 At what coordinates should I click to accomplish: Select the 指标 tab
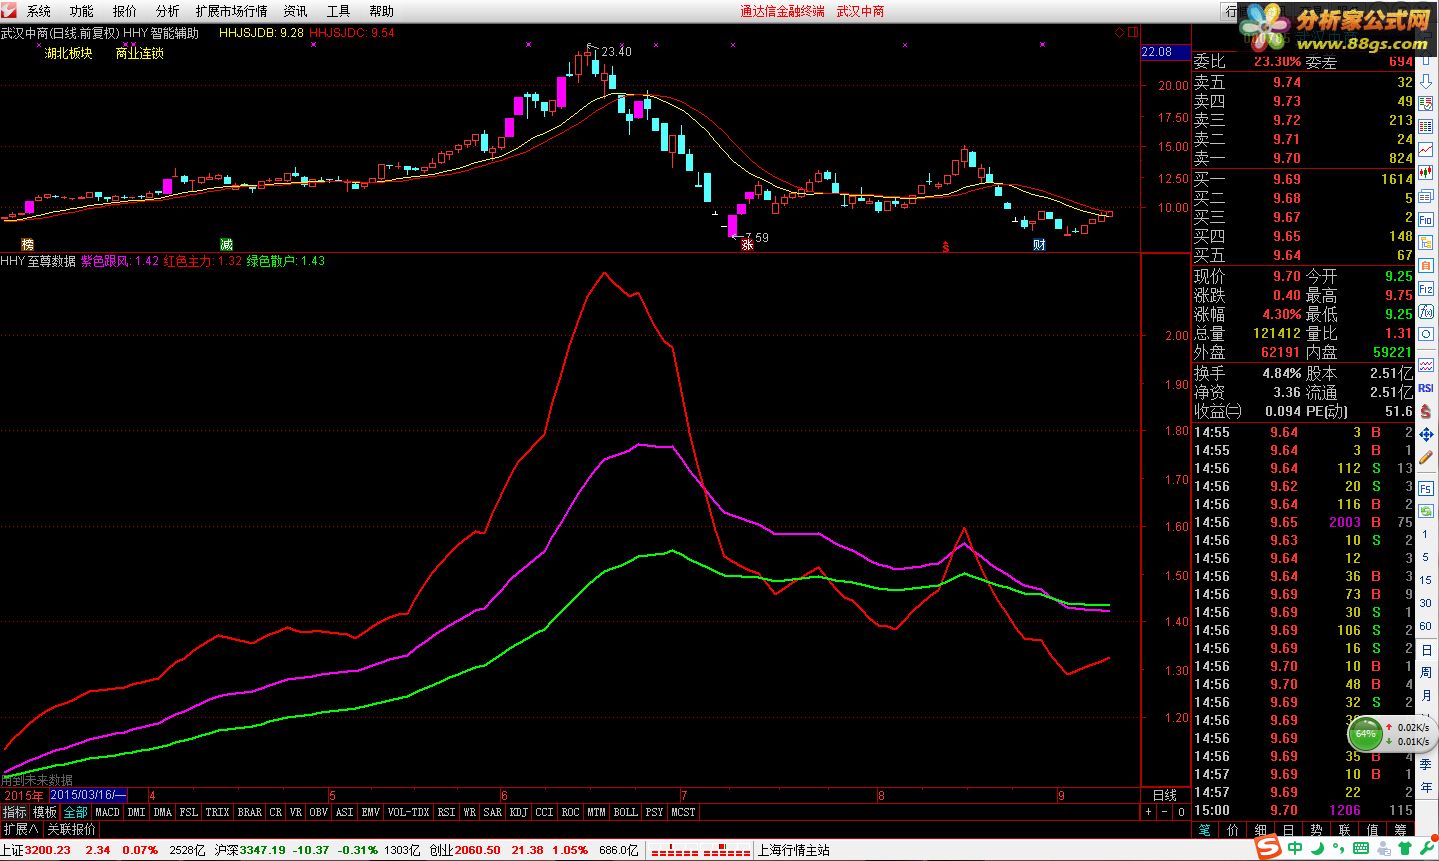pos(15,812)
